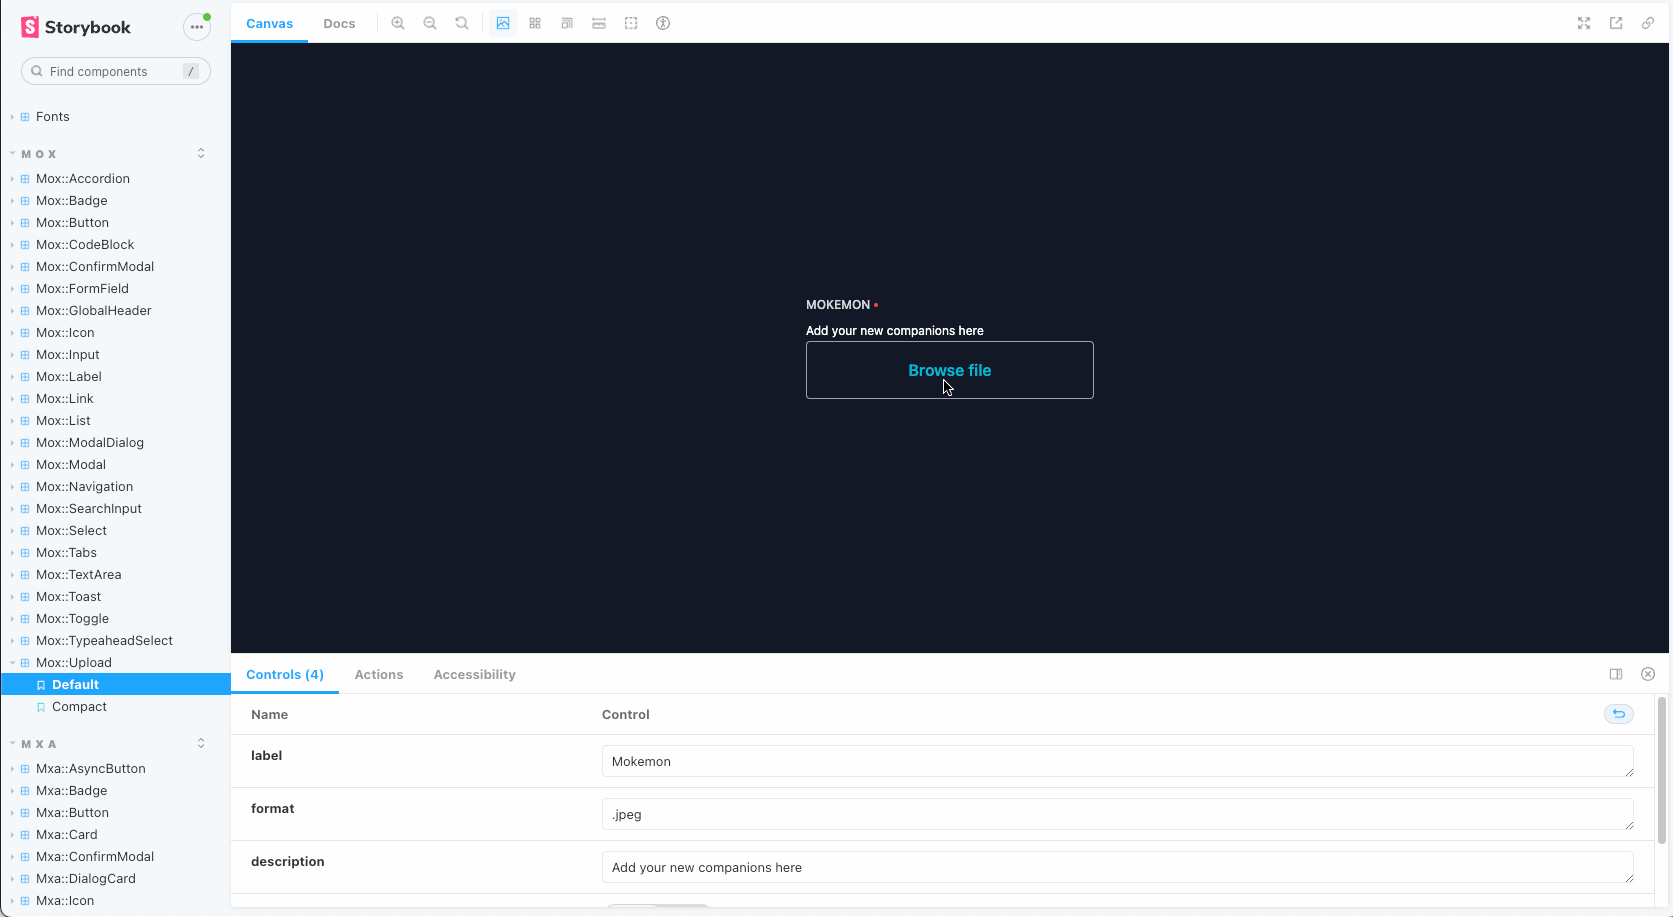Viewport: 1673px width, 917px height.
Task: Open Mox::Toggle in sidebar
Action: pos(72,619)
